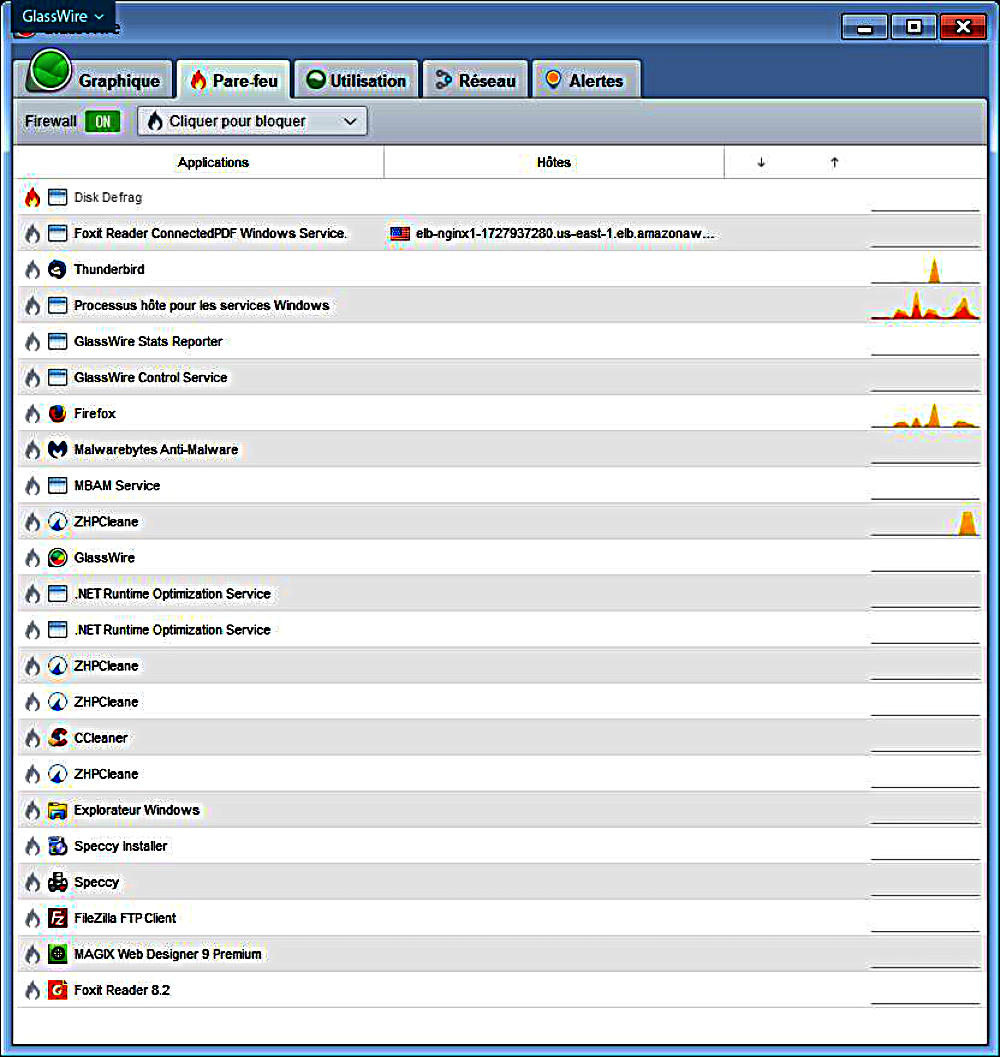Select the Pare-feu tab
Screen dimensions: 1000x1058
click(233, 80)
